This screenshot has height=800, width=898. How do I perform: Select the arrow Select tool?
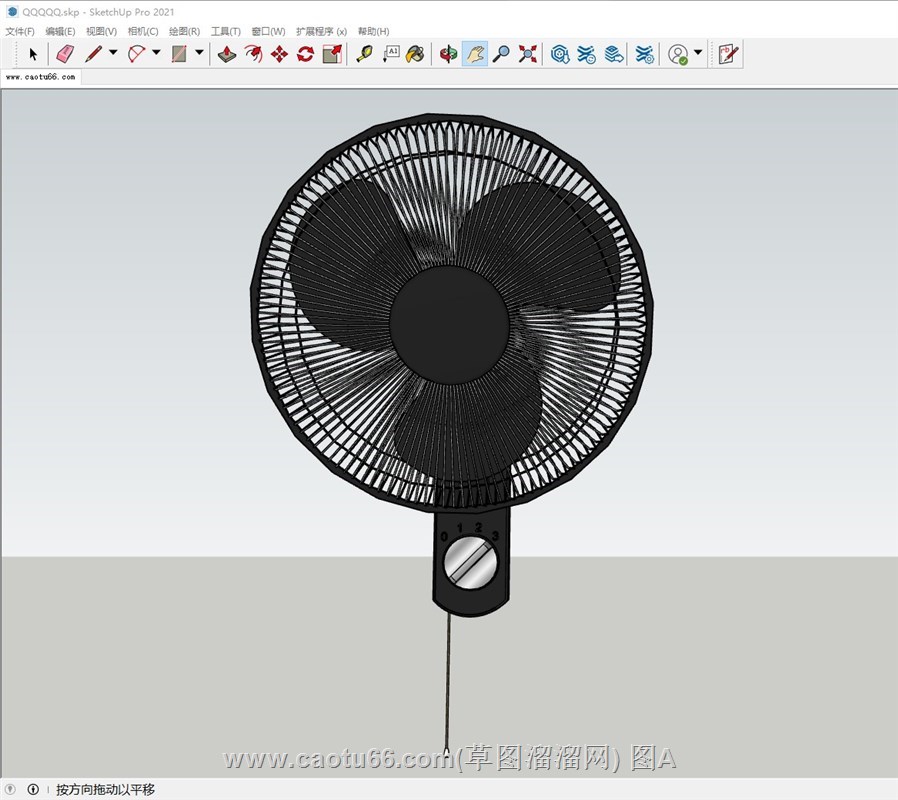(x=33, y=54)
